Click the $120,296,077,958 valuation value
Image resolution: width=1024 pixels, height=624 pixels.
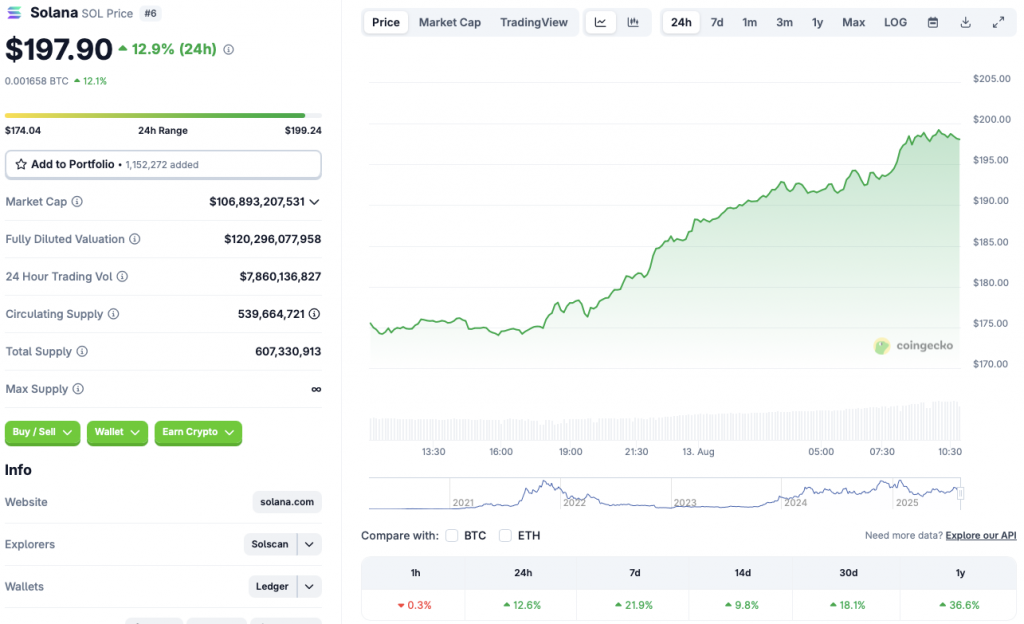tap(272, 239)
